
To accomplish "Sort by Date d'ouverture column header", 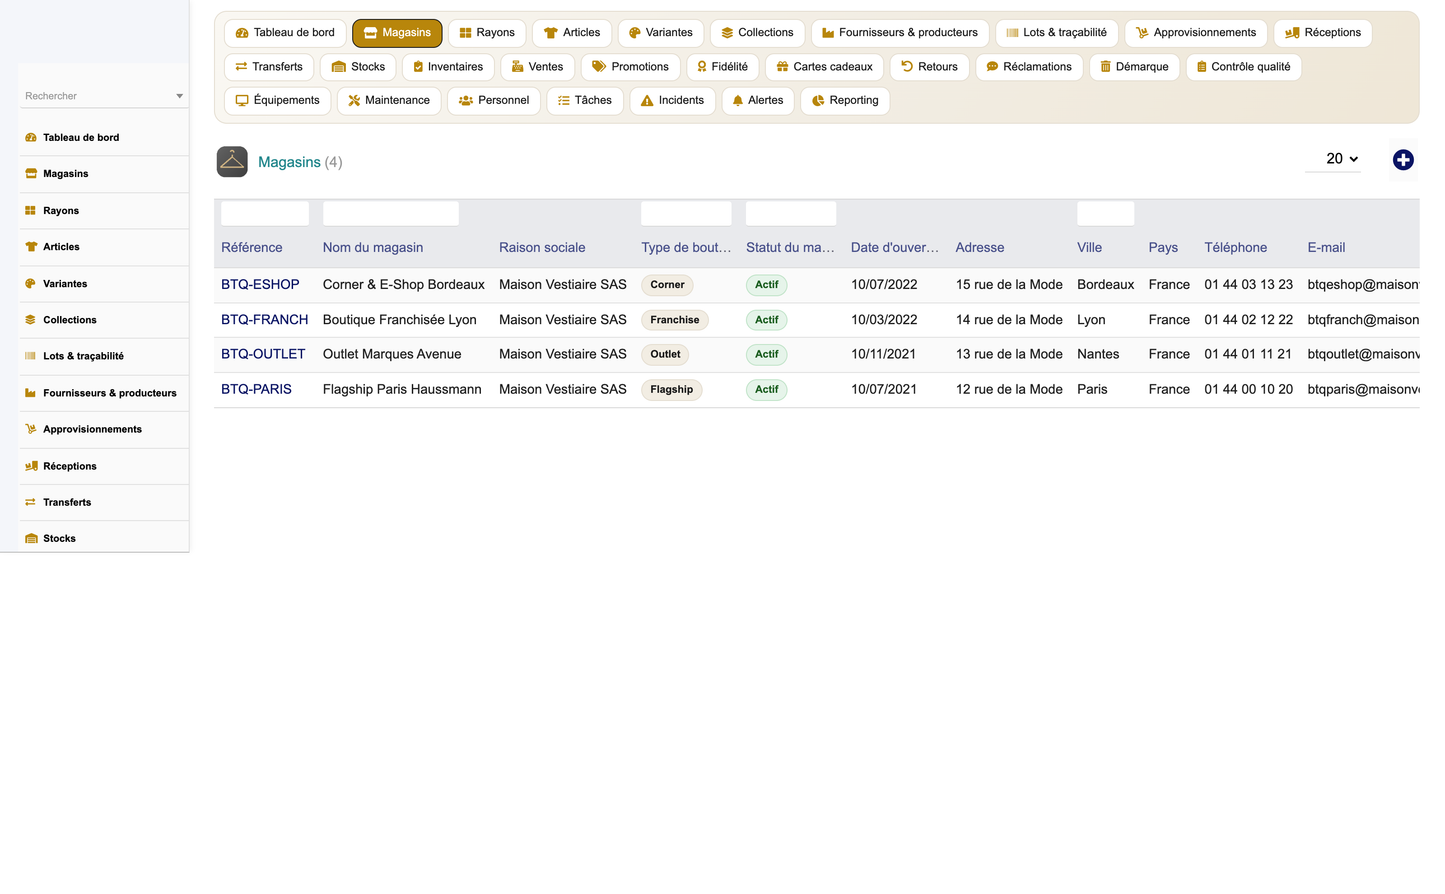I will point(895,247).
